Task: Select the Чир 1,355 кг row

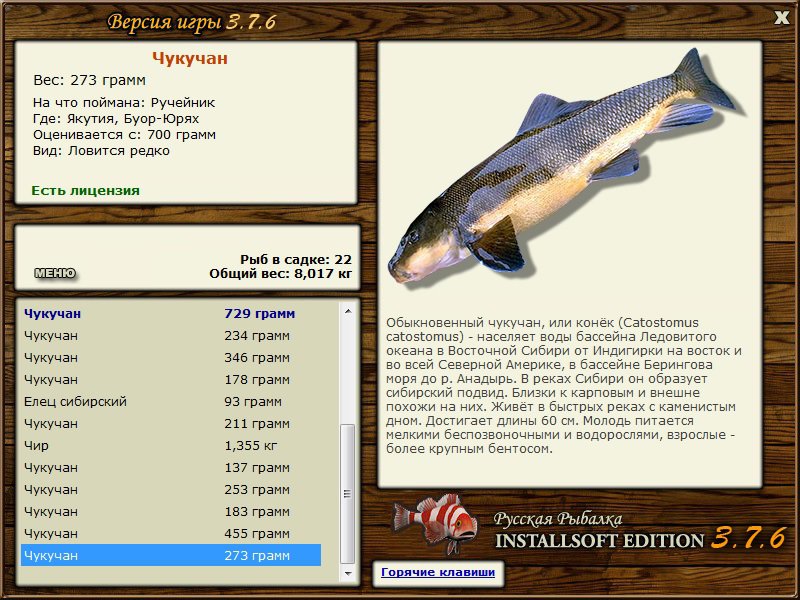Action: tap(171, 445)
